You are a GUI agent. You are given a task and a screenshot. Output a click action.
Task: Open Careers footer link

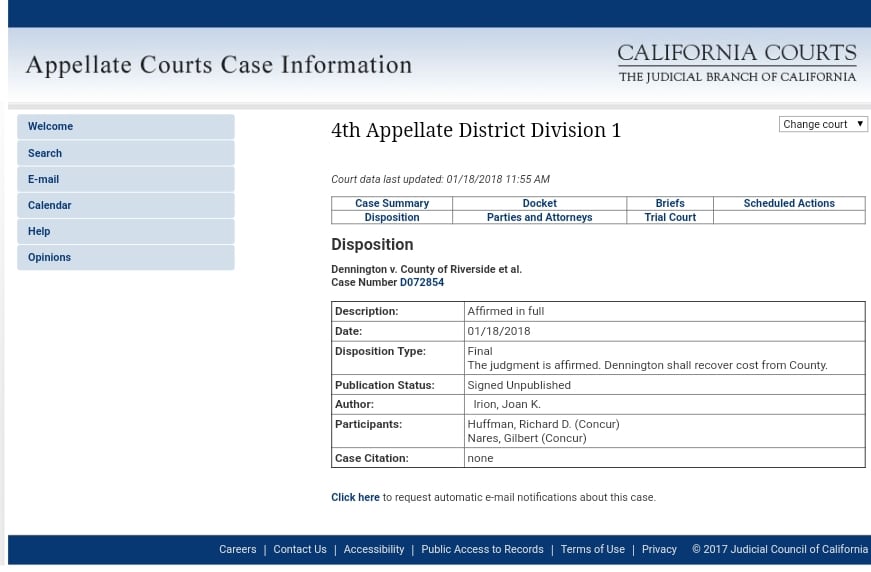[238, 549]
